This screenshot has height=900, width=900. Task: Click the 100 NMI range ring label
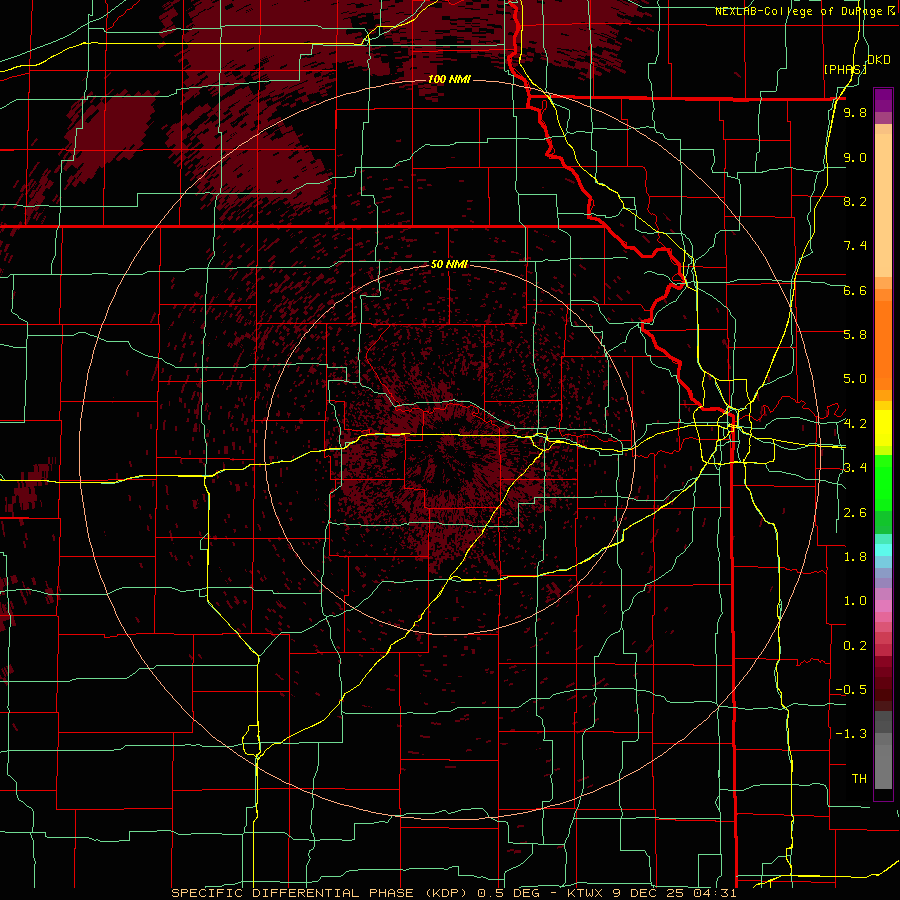(449, 79)
